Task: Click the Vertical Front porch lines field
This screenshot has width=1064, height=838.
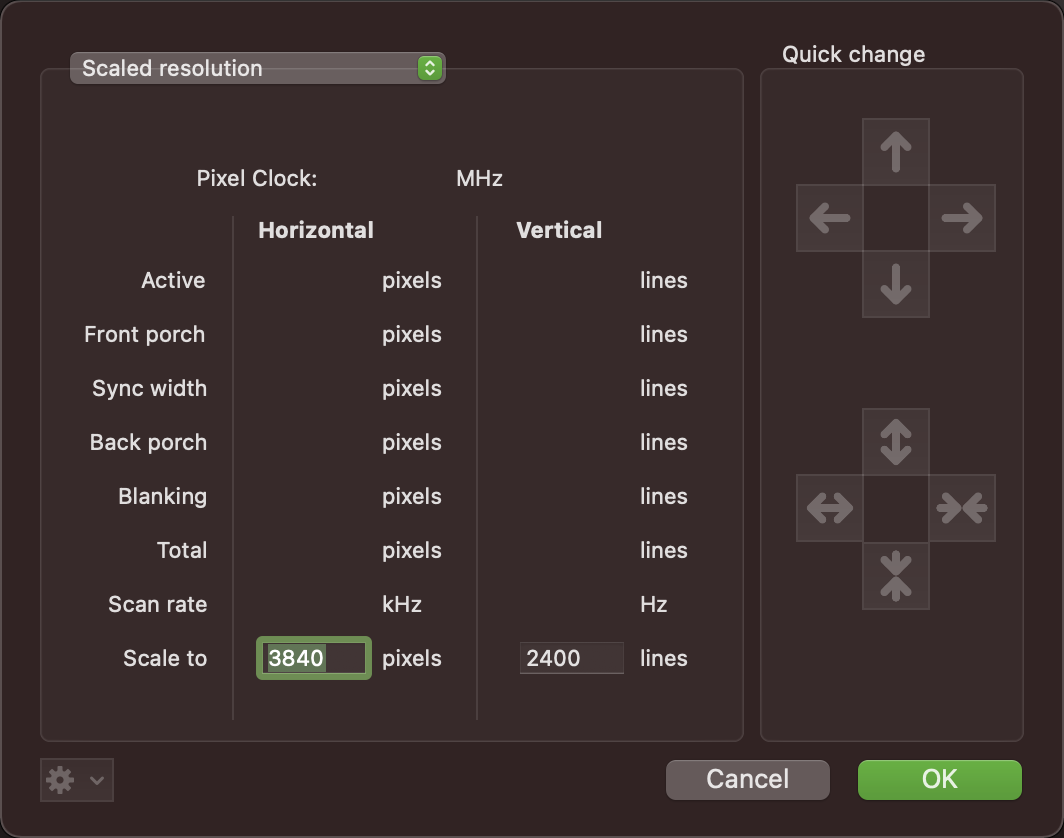Action: 571,334
